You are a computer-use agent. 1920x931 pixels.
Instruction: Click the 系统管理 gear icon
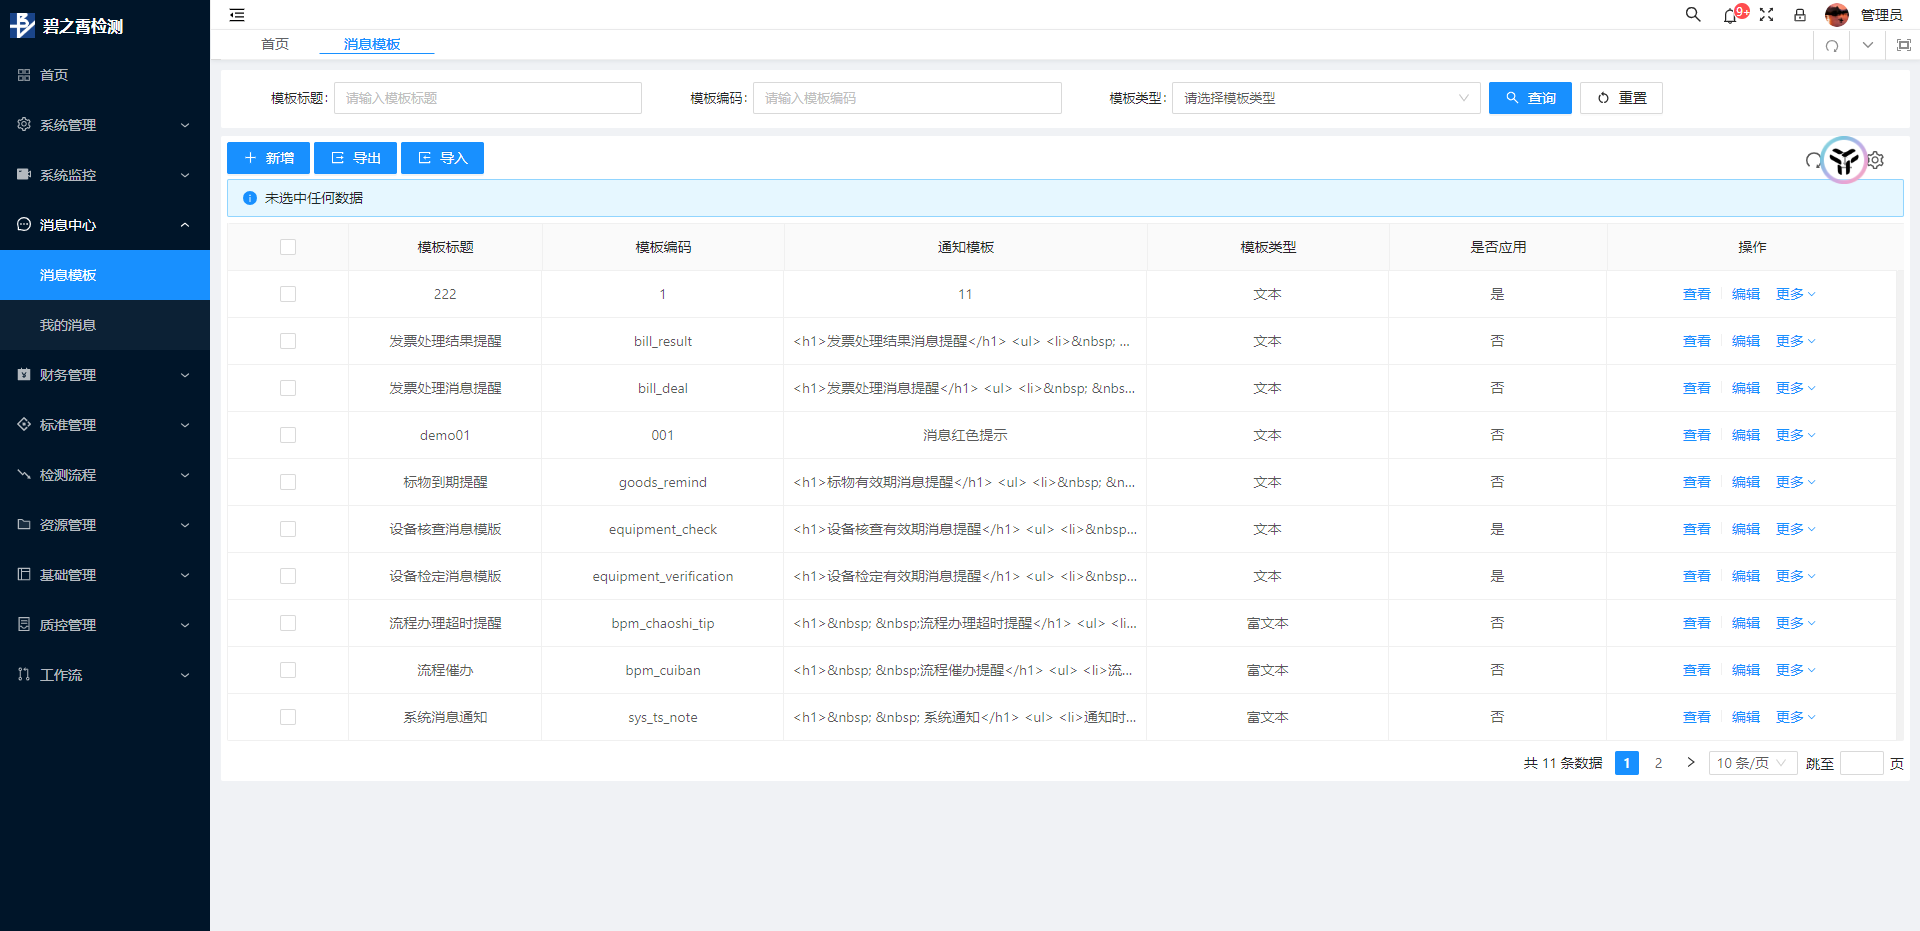coord(24,125)
